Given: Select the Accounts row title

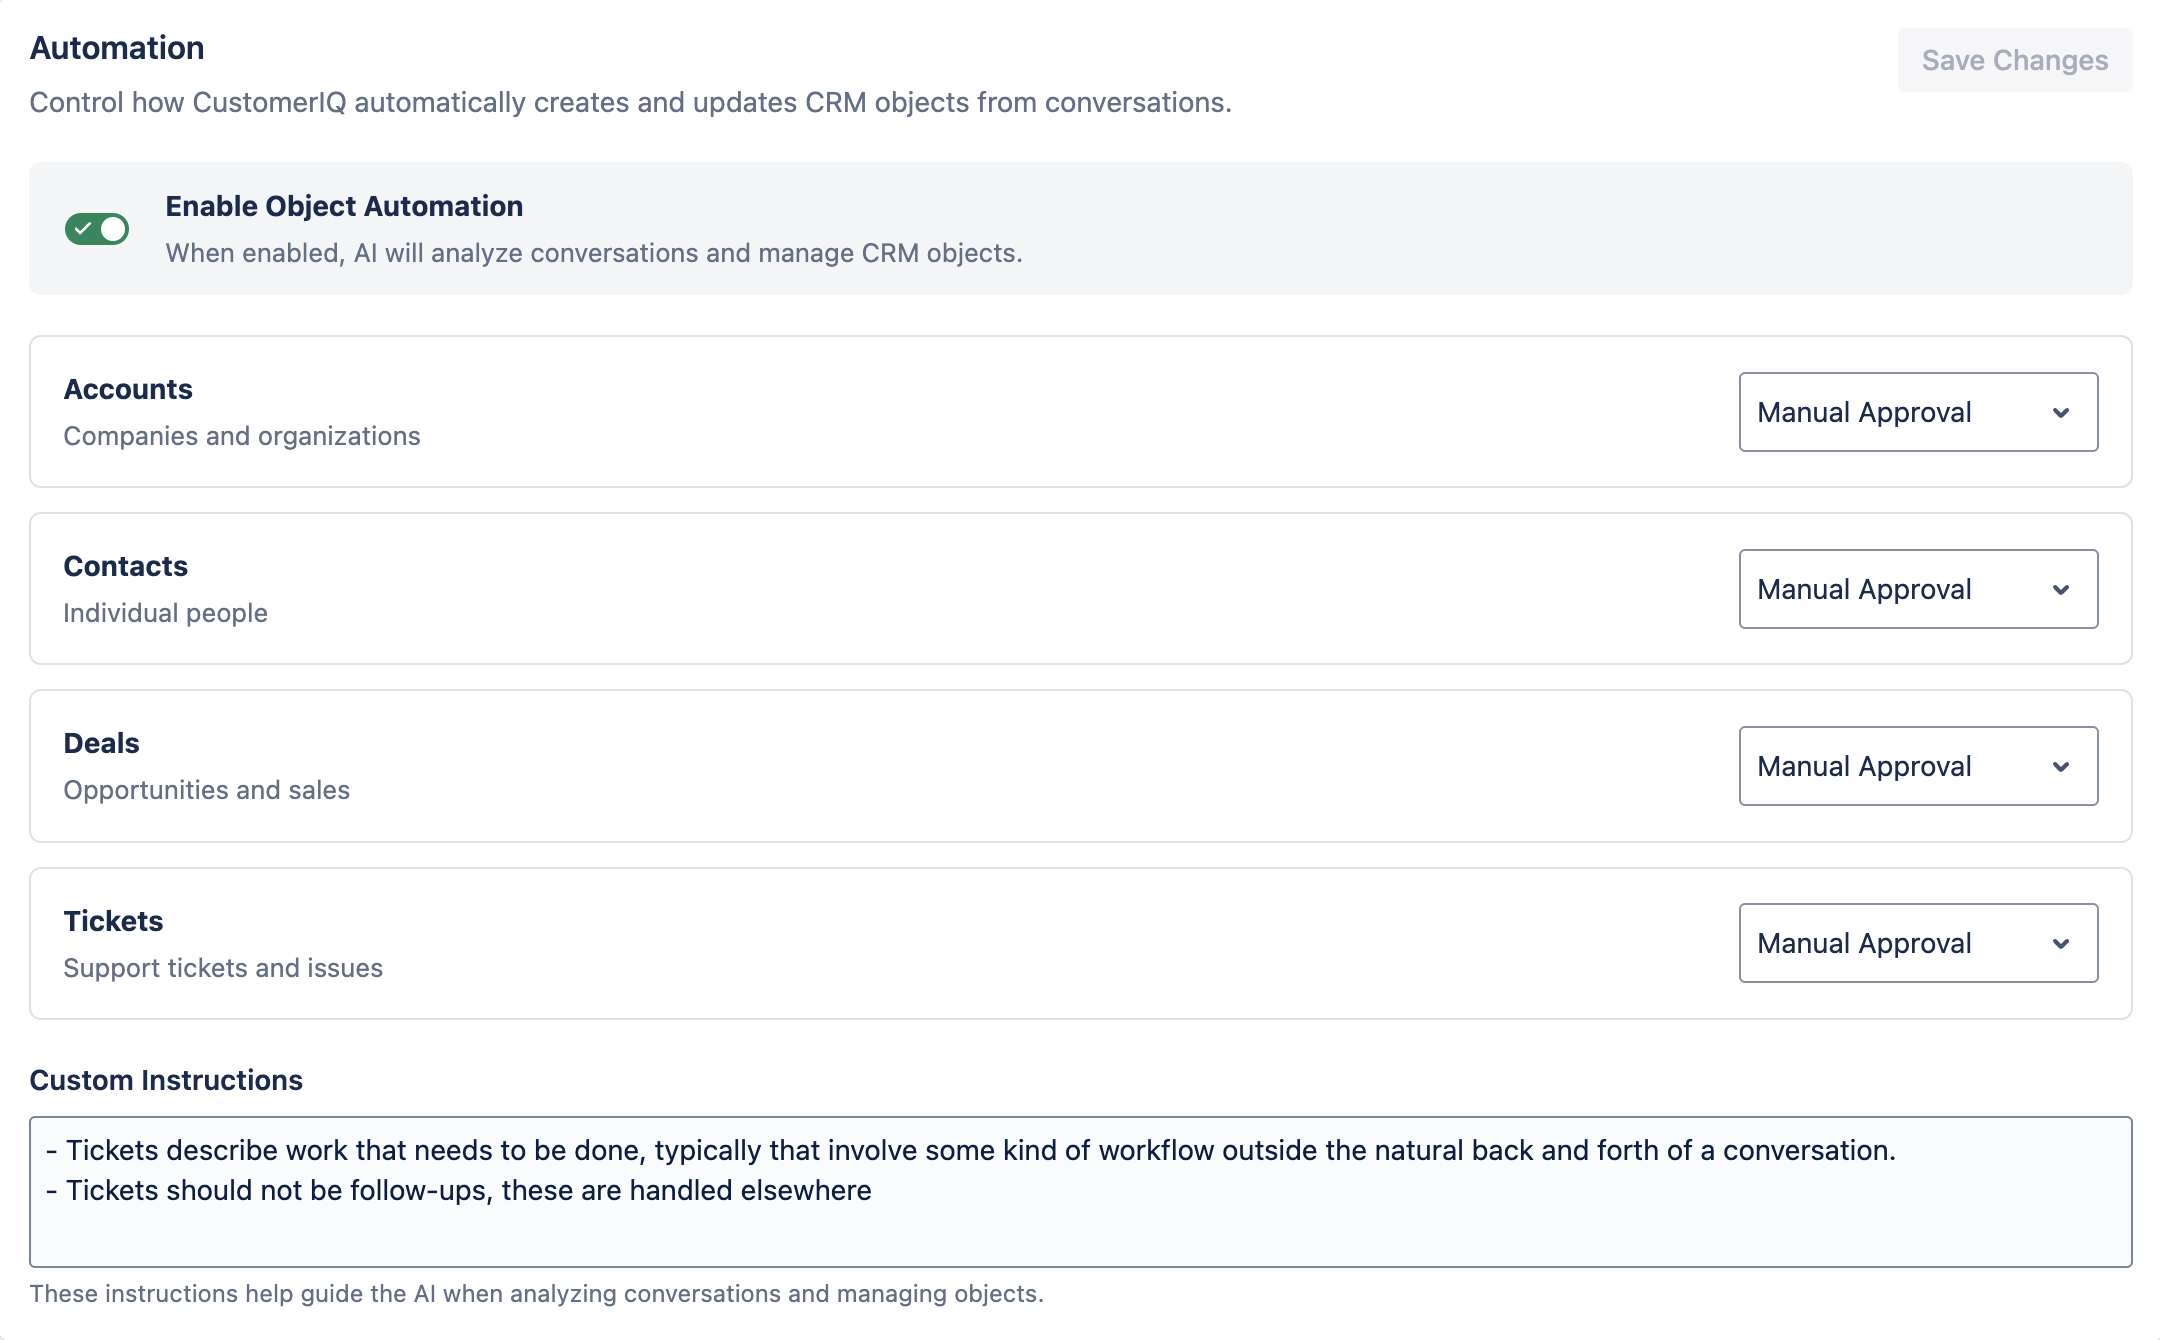Looking at the screenshot, I should (128, 389).
